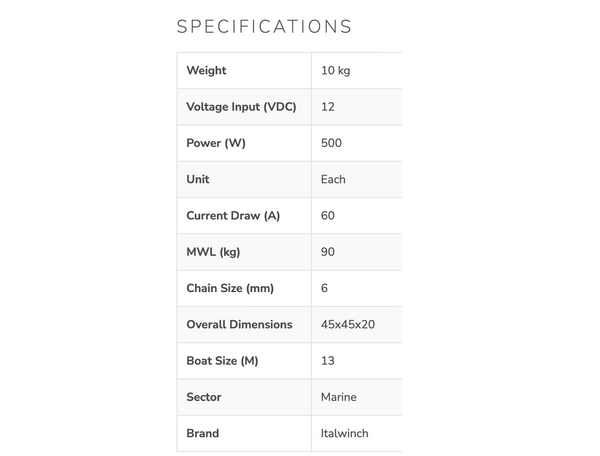Select the Chain Size (mm) label
600x456 pixels.
click(x=230, y=288)
